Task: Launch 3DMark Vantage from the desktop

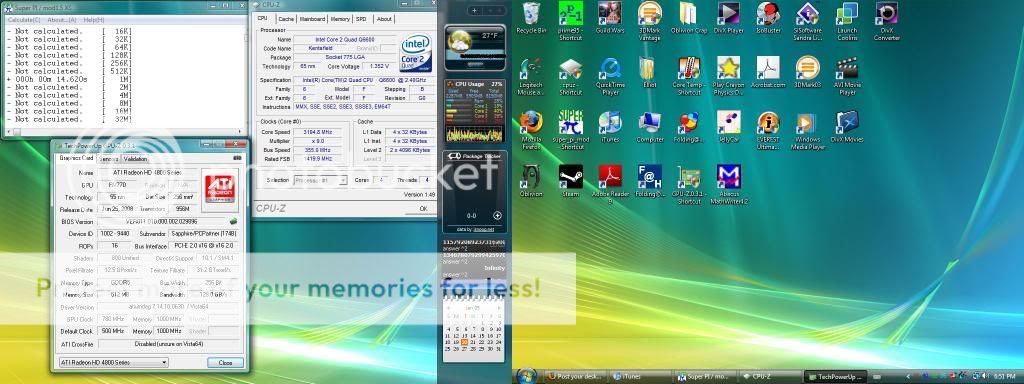Action: tap(649, 22)
